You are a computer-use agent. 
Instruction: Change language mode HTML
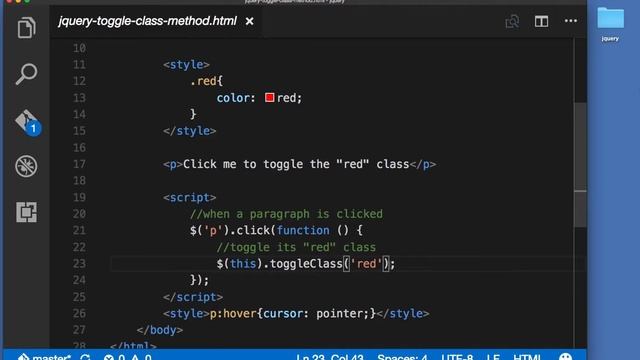pyautogui.click(x=527, y=357)
